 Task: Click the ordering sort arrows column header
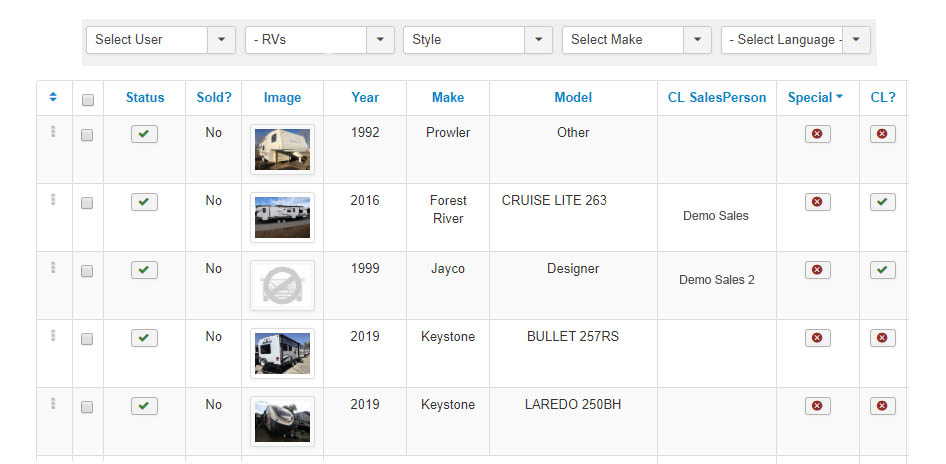pyautogui.click(x=53, y=97)
